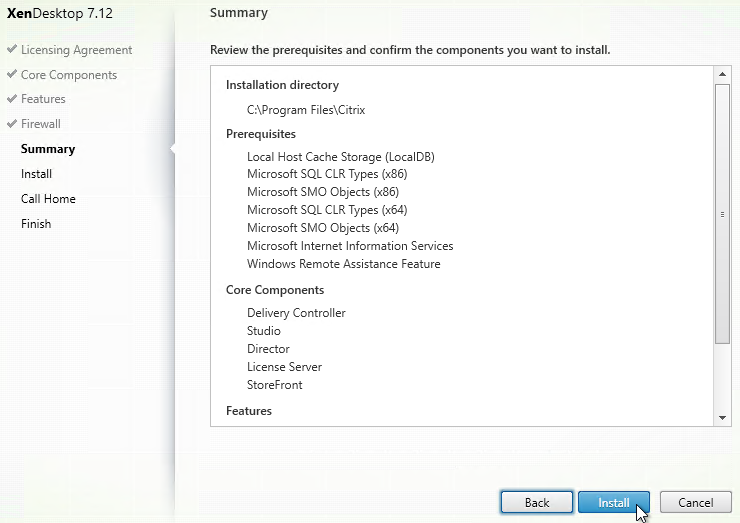The image size is (740, 523).
Task: Click Director in the components list
Action: click(268, 349)
